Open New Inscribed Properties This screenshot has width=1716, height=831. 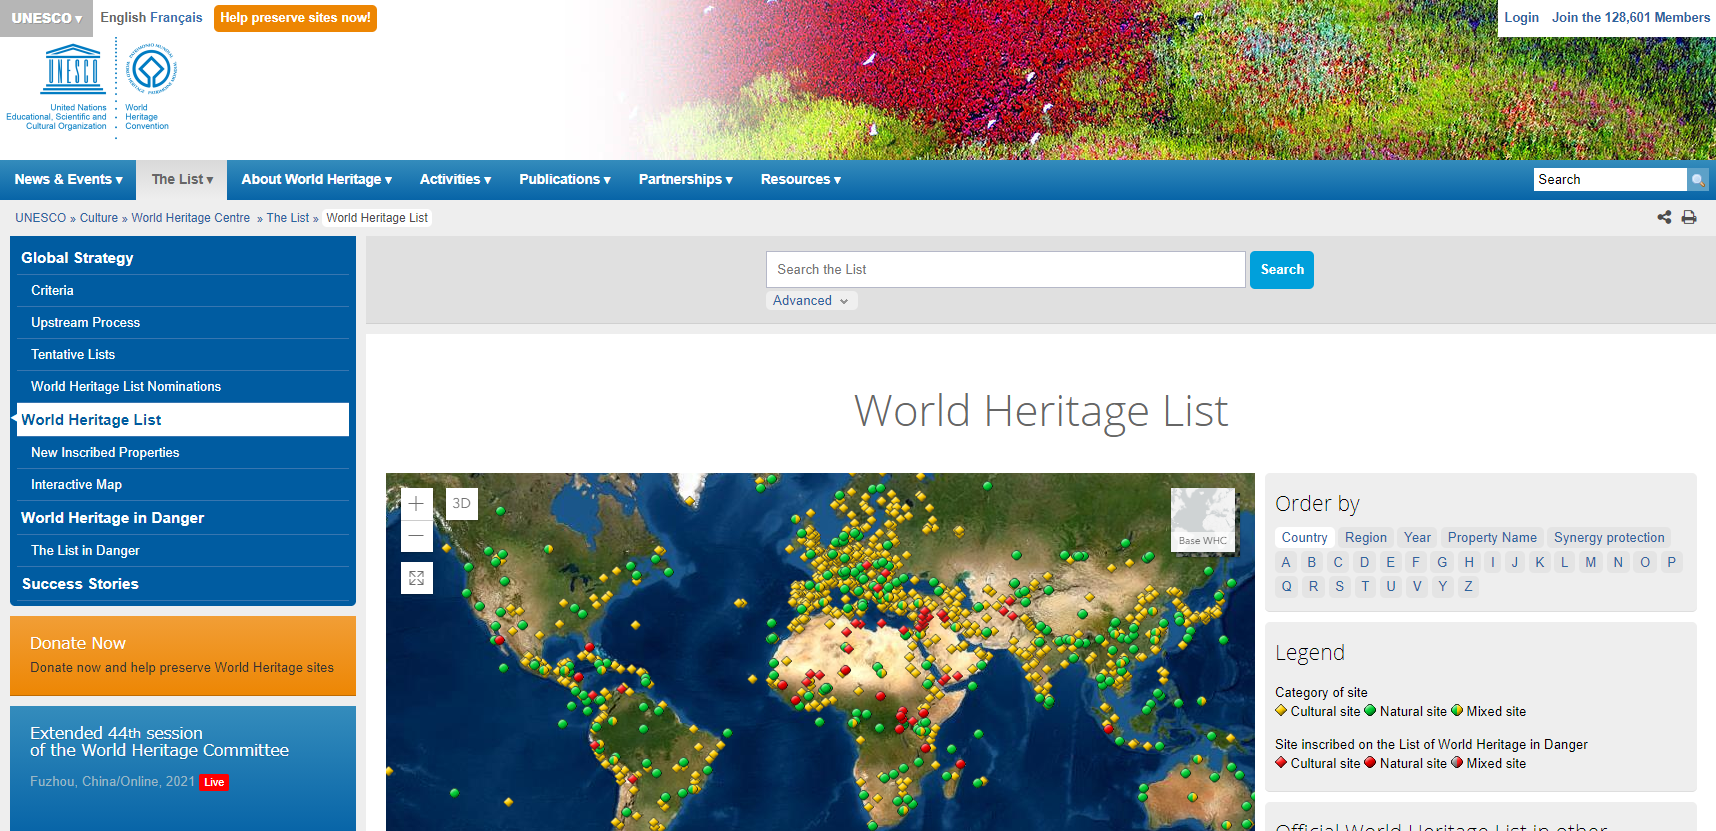point(182,453)
